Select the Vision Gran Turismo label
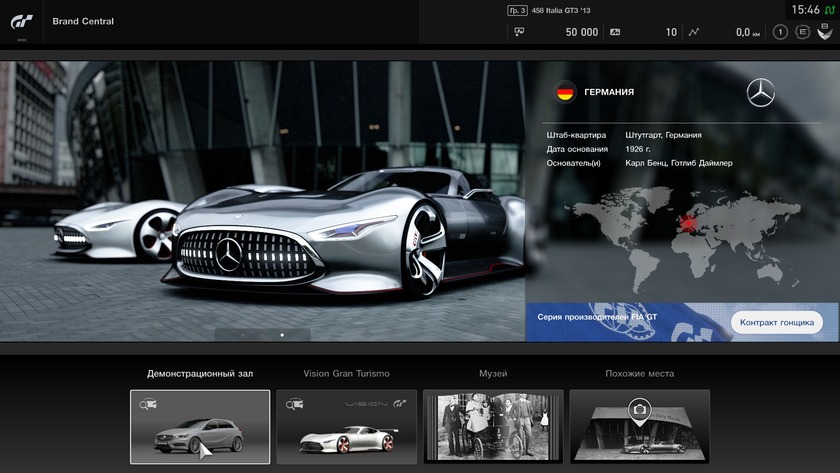 [x=346, y=374]
